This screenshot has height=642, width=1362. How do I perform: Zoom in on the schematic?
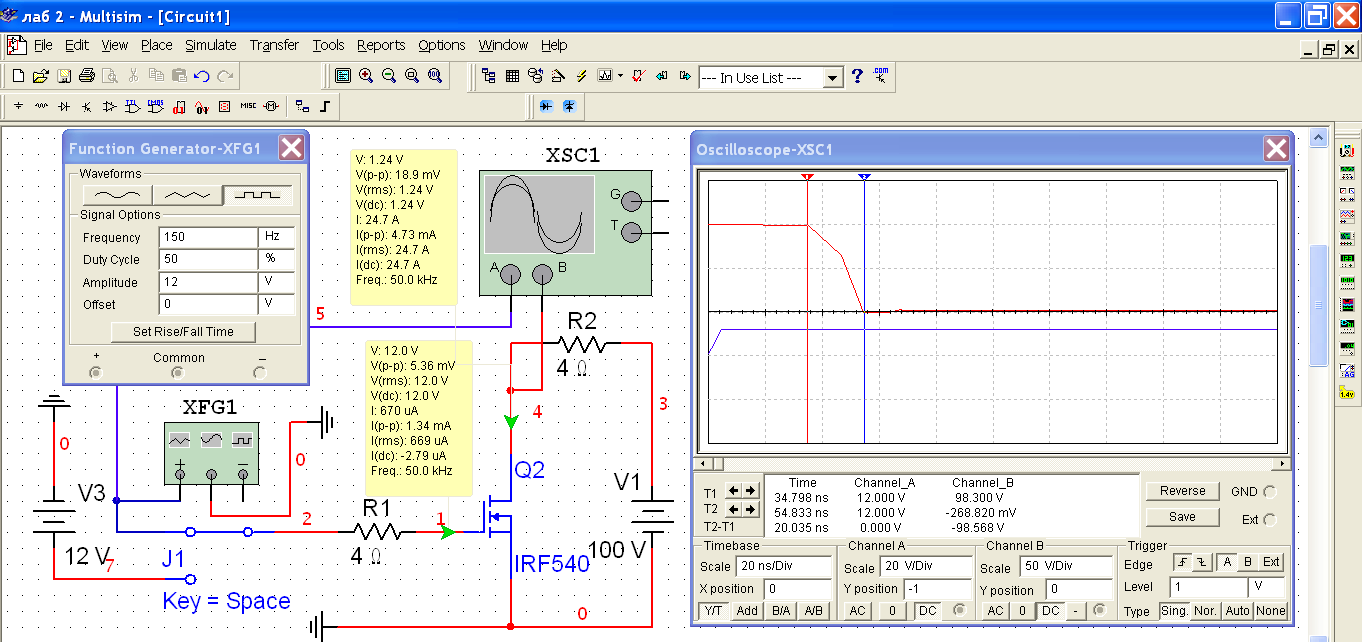(366, 76)
